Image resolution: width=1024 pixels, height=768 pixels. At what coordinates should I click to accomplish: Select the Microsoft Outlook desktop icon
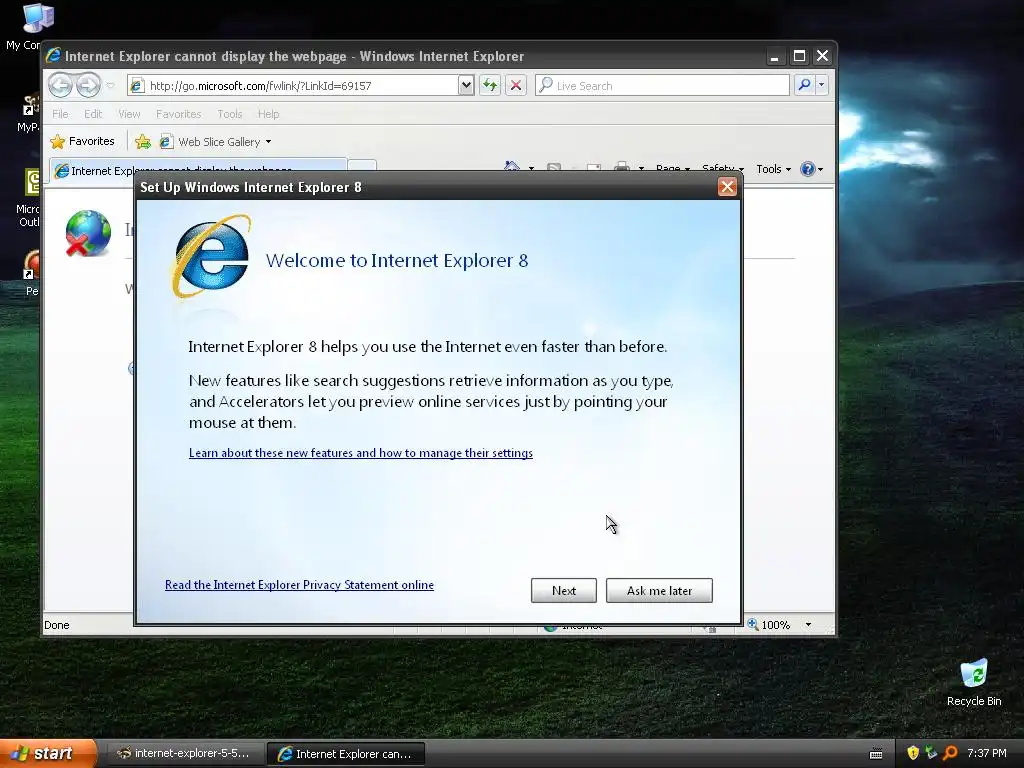click(27, 198)
